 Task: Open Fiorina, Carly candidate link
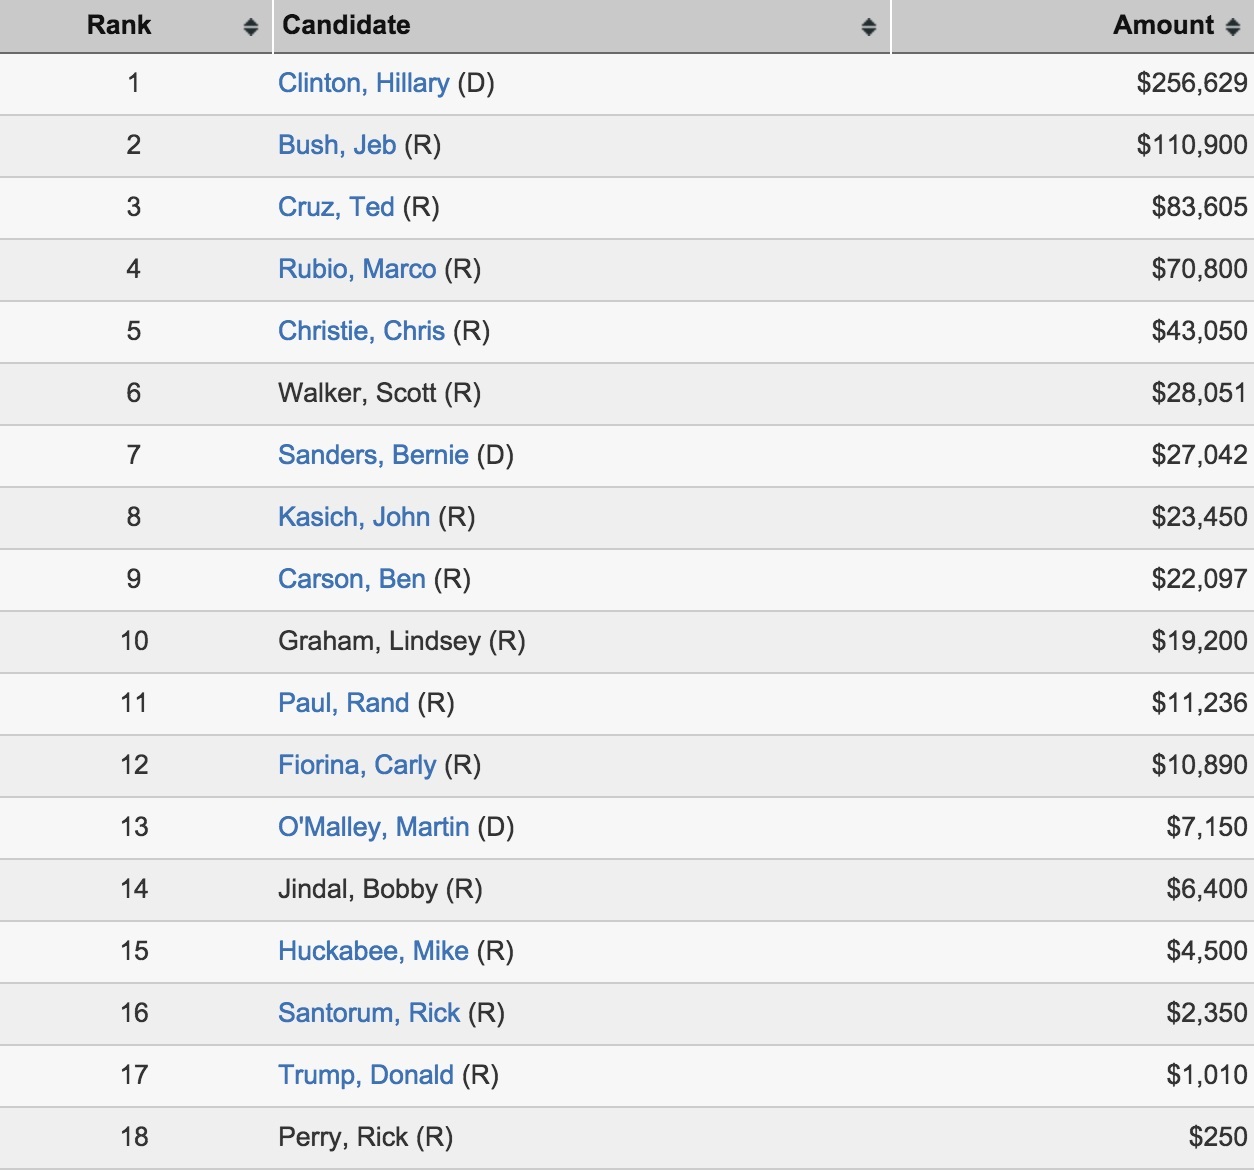357,765
